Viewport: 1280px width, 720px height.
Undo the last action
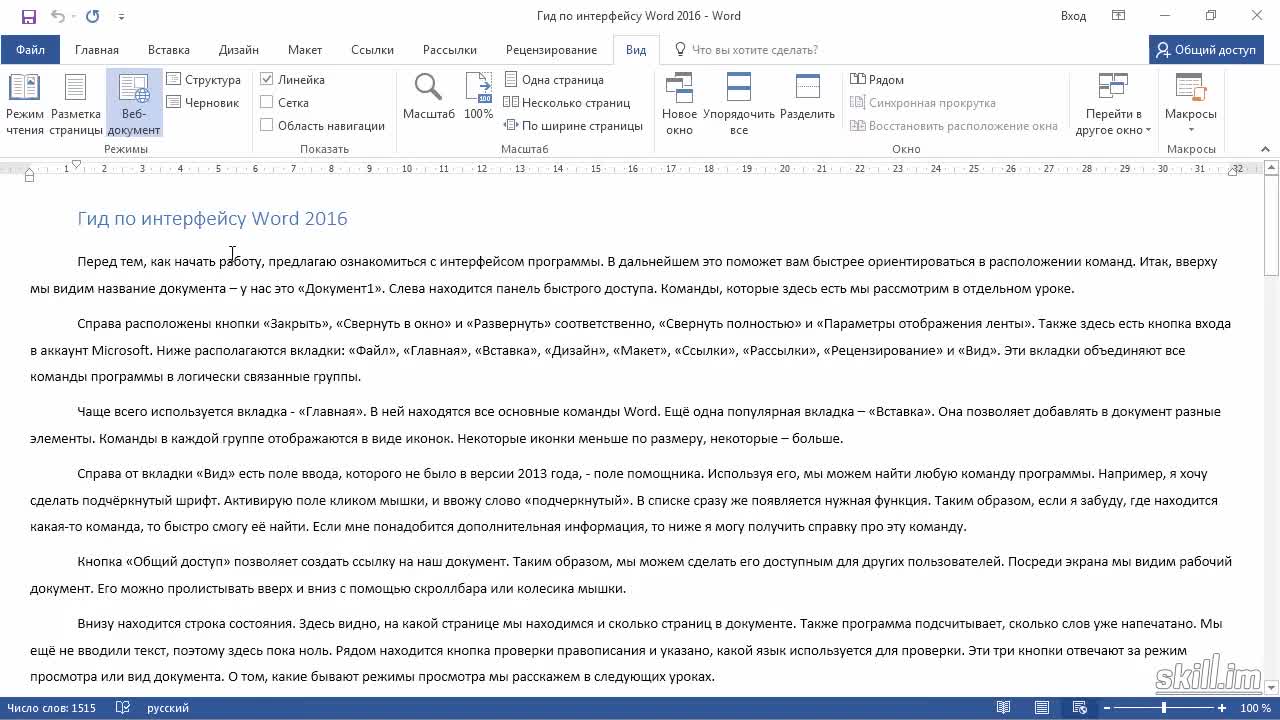pos(57,16)
